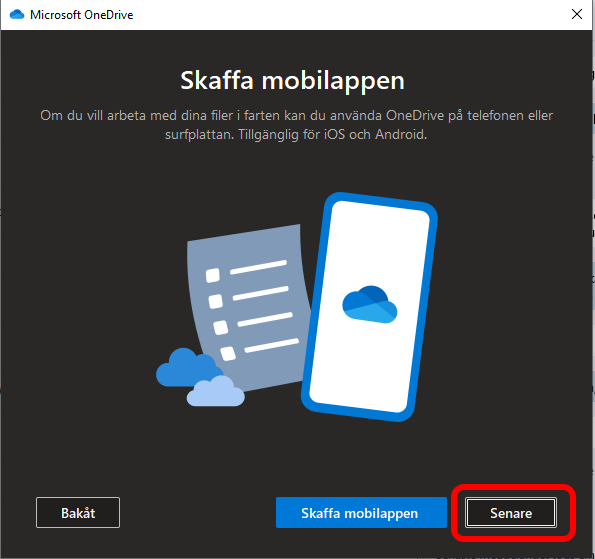Click the third white checkbox on the document
This screenshot has height=559, width=595.
point(220,327)
